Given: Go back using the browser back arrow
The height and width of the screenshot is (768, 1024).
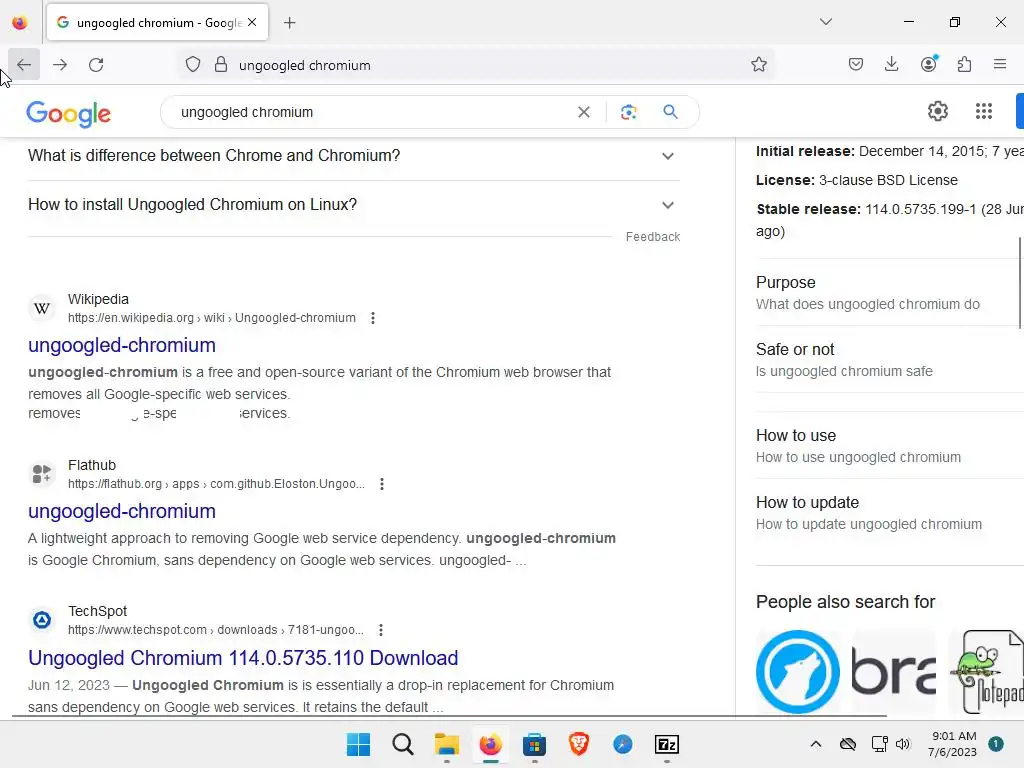Looking at the screenshot, I should (24, 65).
